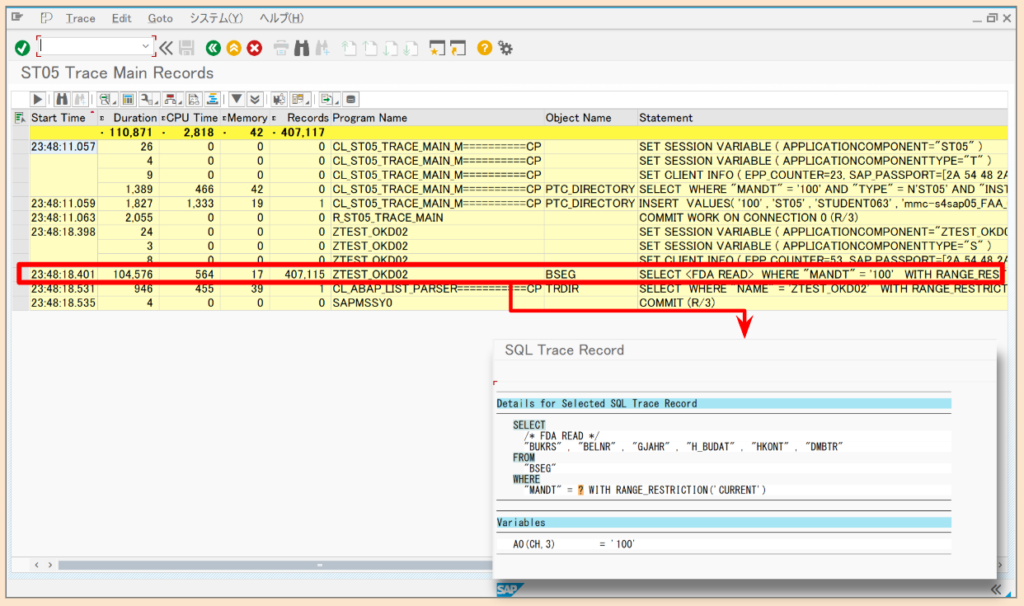Image resolution: width=1024 pixels, height=606 pixels.
Task: Open the Customize Local Layout gear icon
Action: pyautogui.click(x=505, y=46)
